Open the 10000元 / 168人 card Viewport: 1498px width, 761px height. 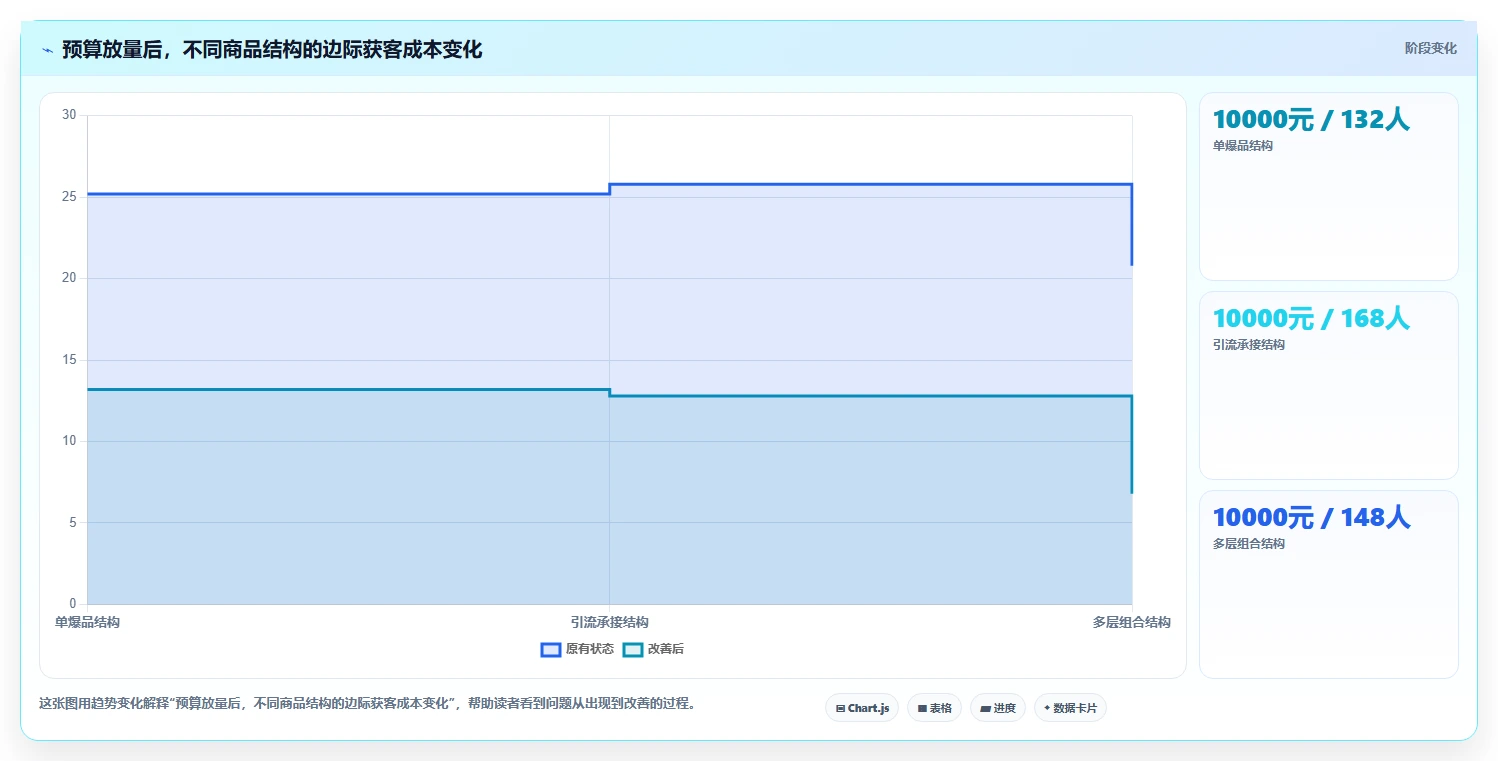click(1328, 385)
